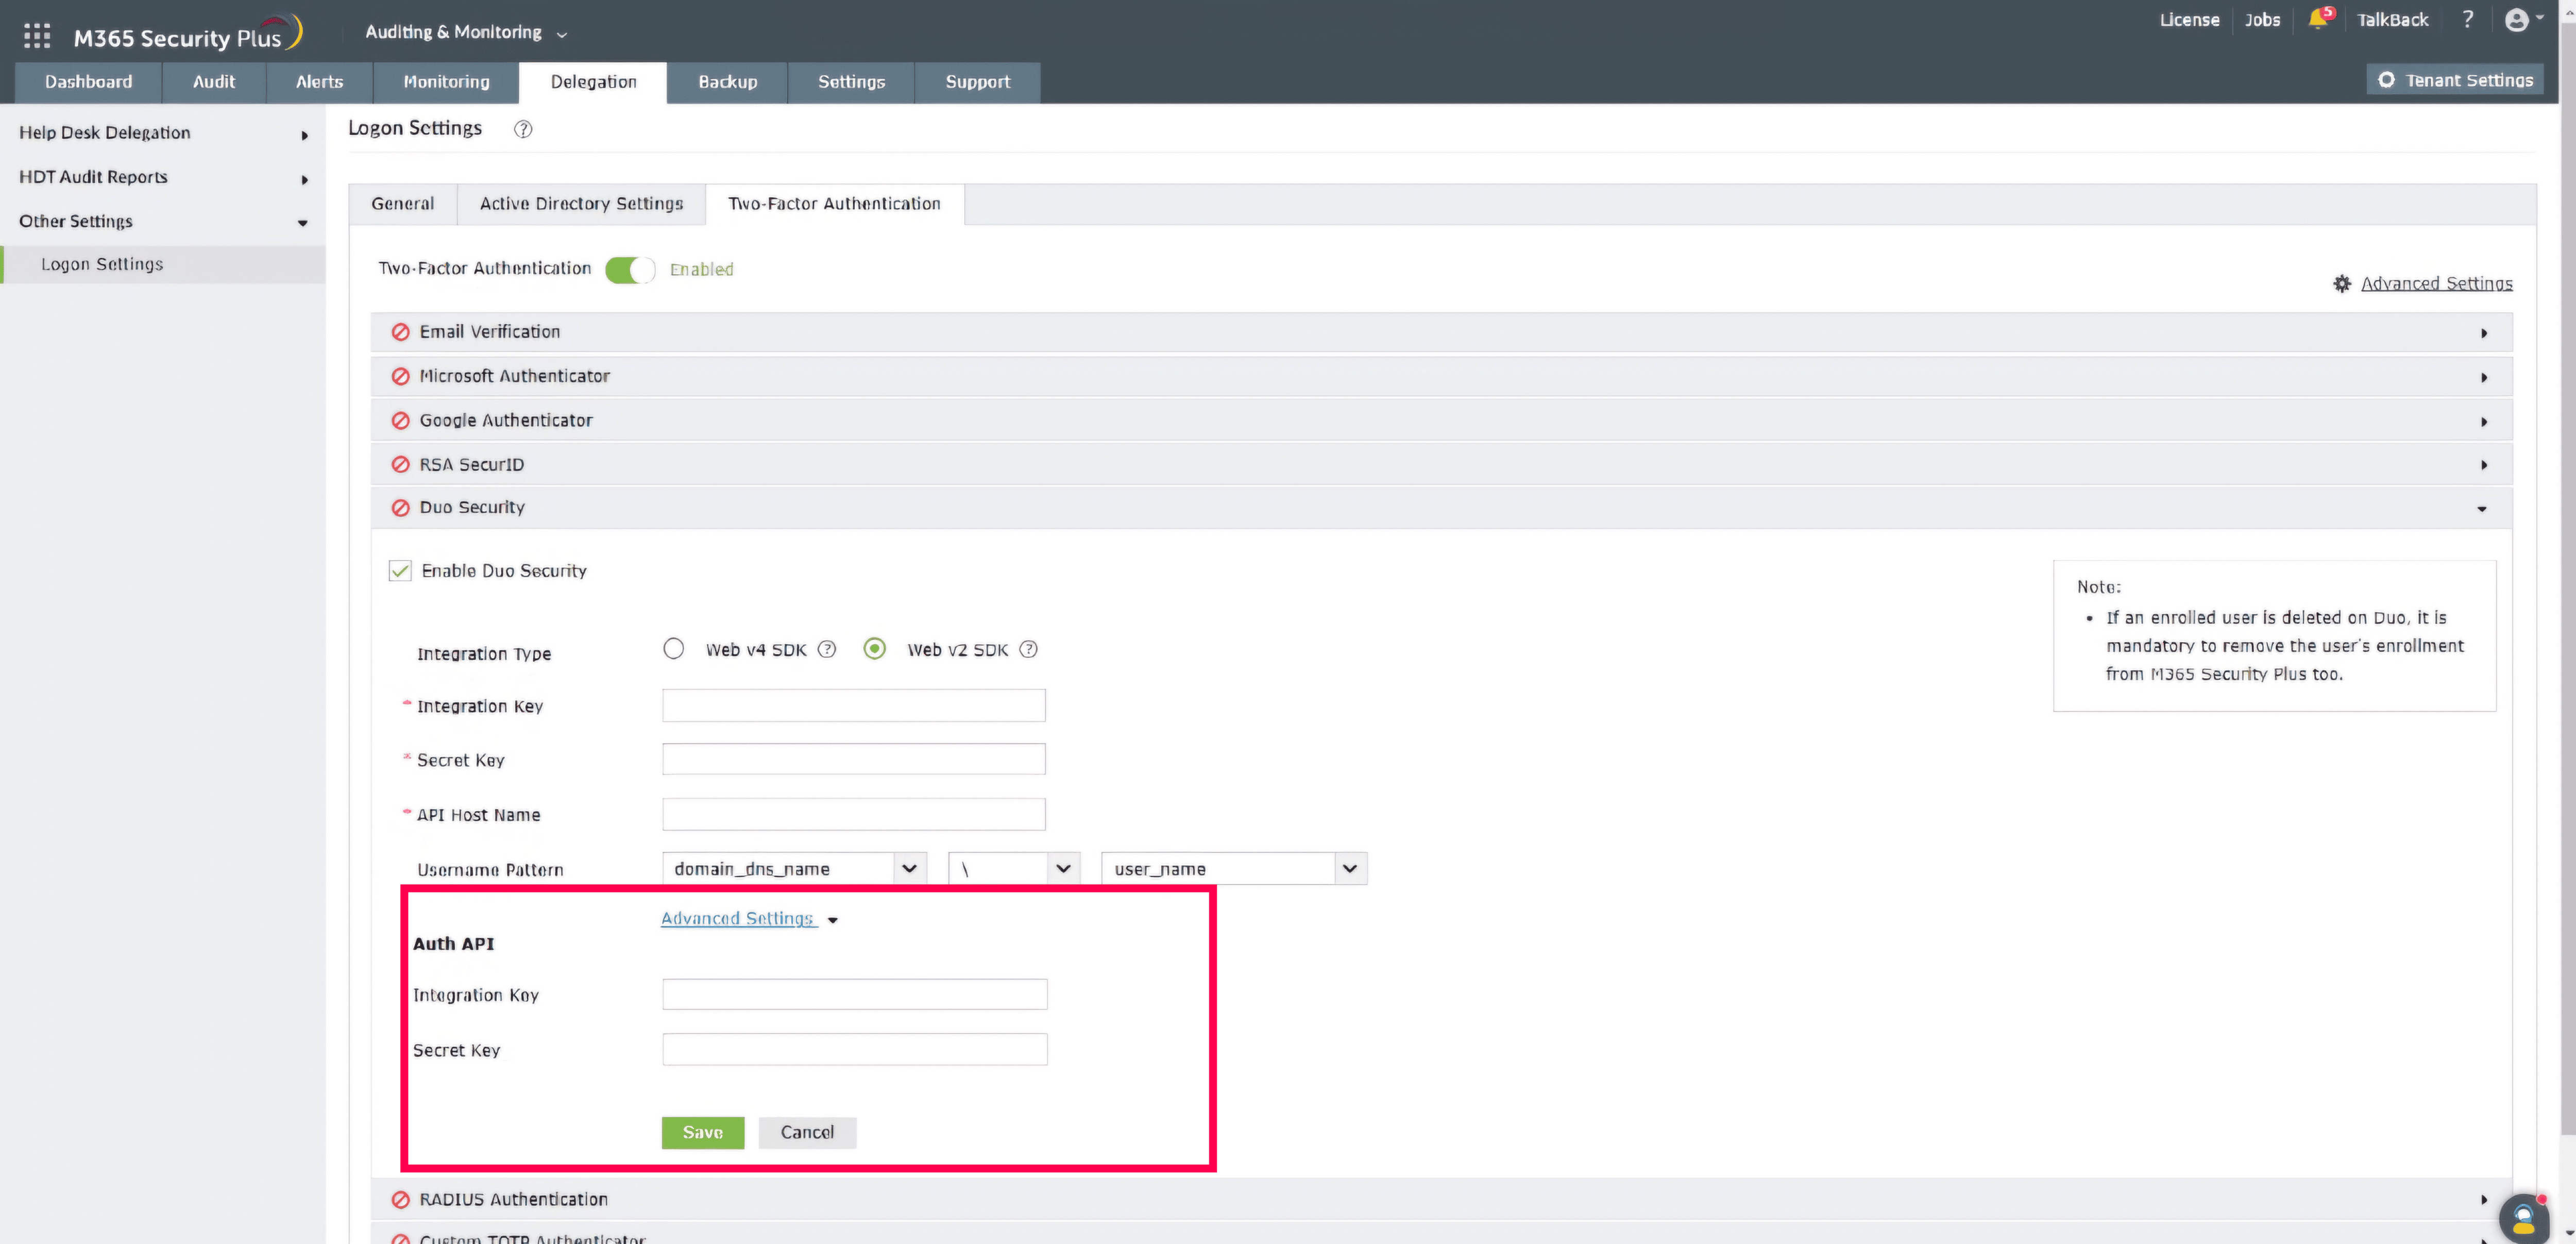Uncheck Enable Duo Security checkbox
The height and width of the screenshot is (1244, 2576).
pos(400,571)
